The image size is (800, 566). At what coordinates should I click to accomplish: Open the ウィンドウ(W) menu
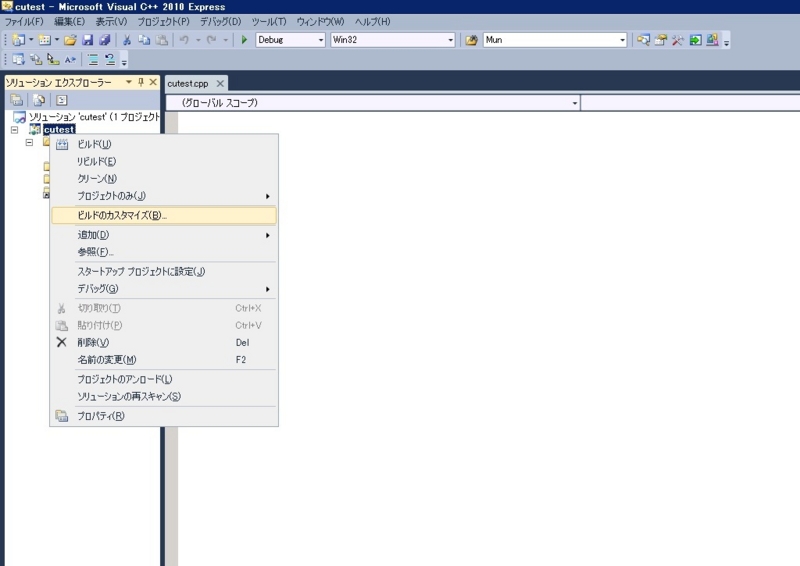(320, 21)
